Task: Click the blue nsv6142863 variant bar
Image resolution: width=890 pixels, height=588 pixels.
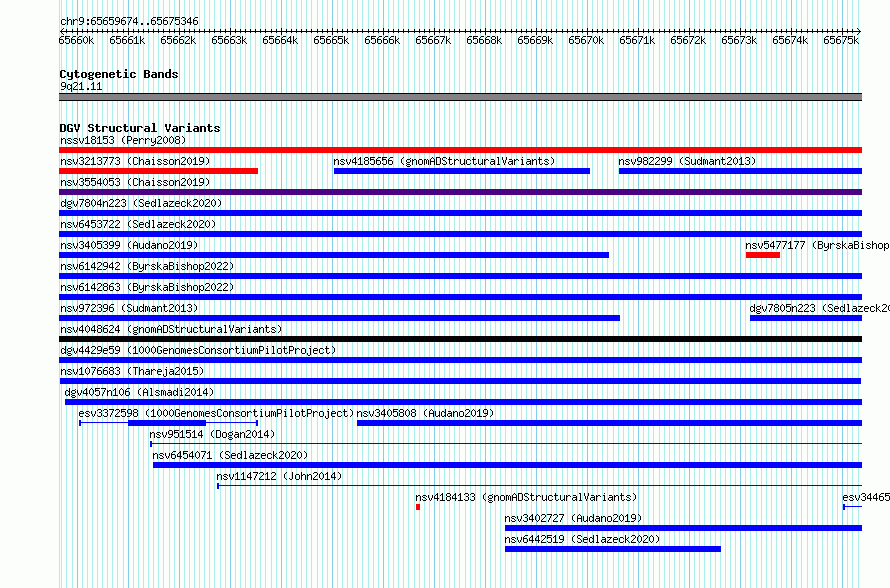Action: [x=460, y=297]
